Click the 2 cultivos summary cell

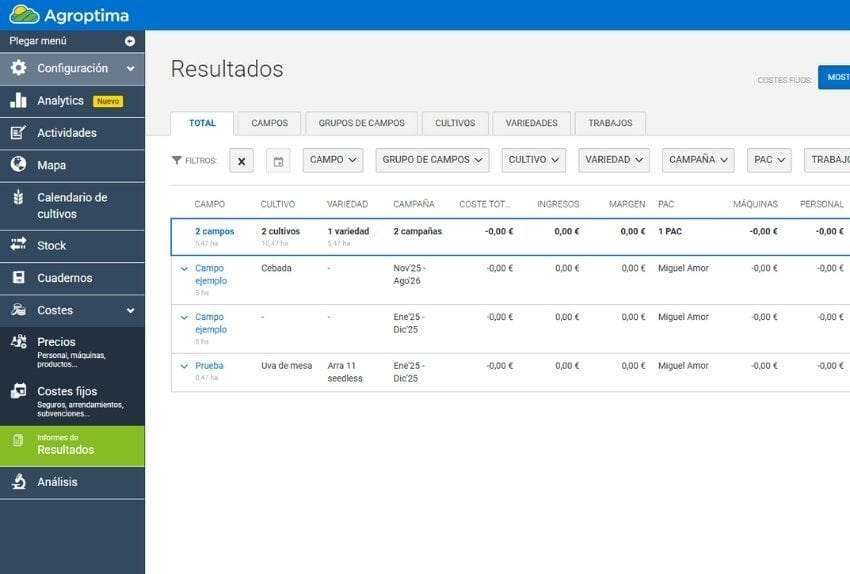tap(281, 231)
